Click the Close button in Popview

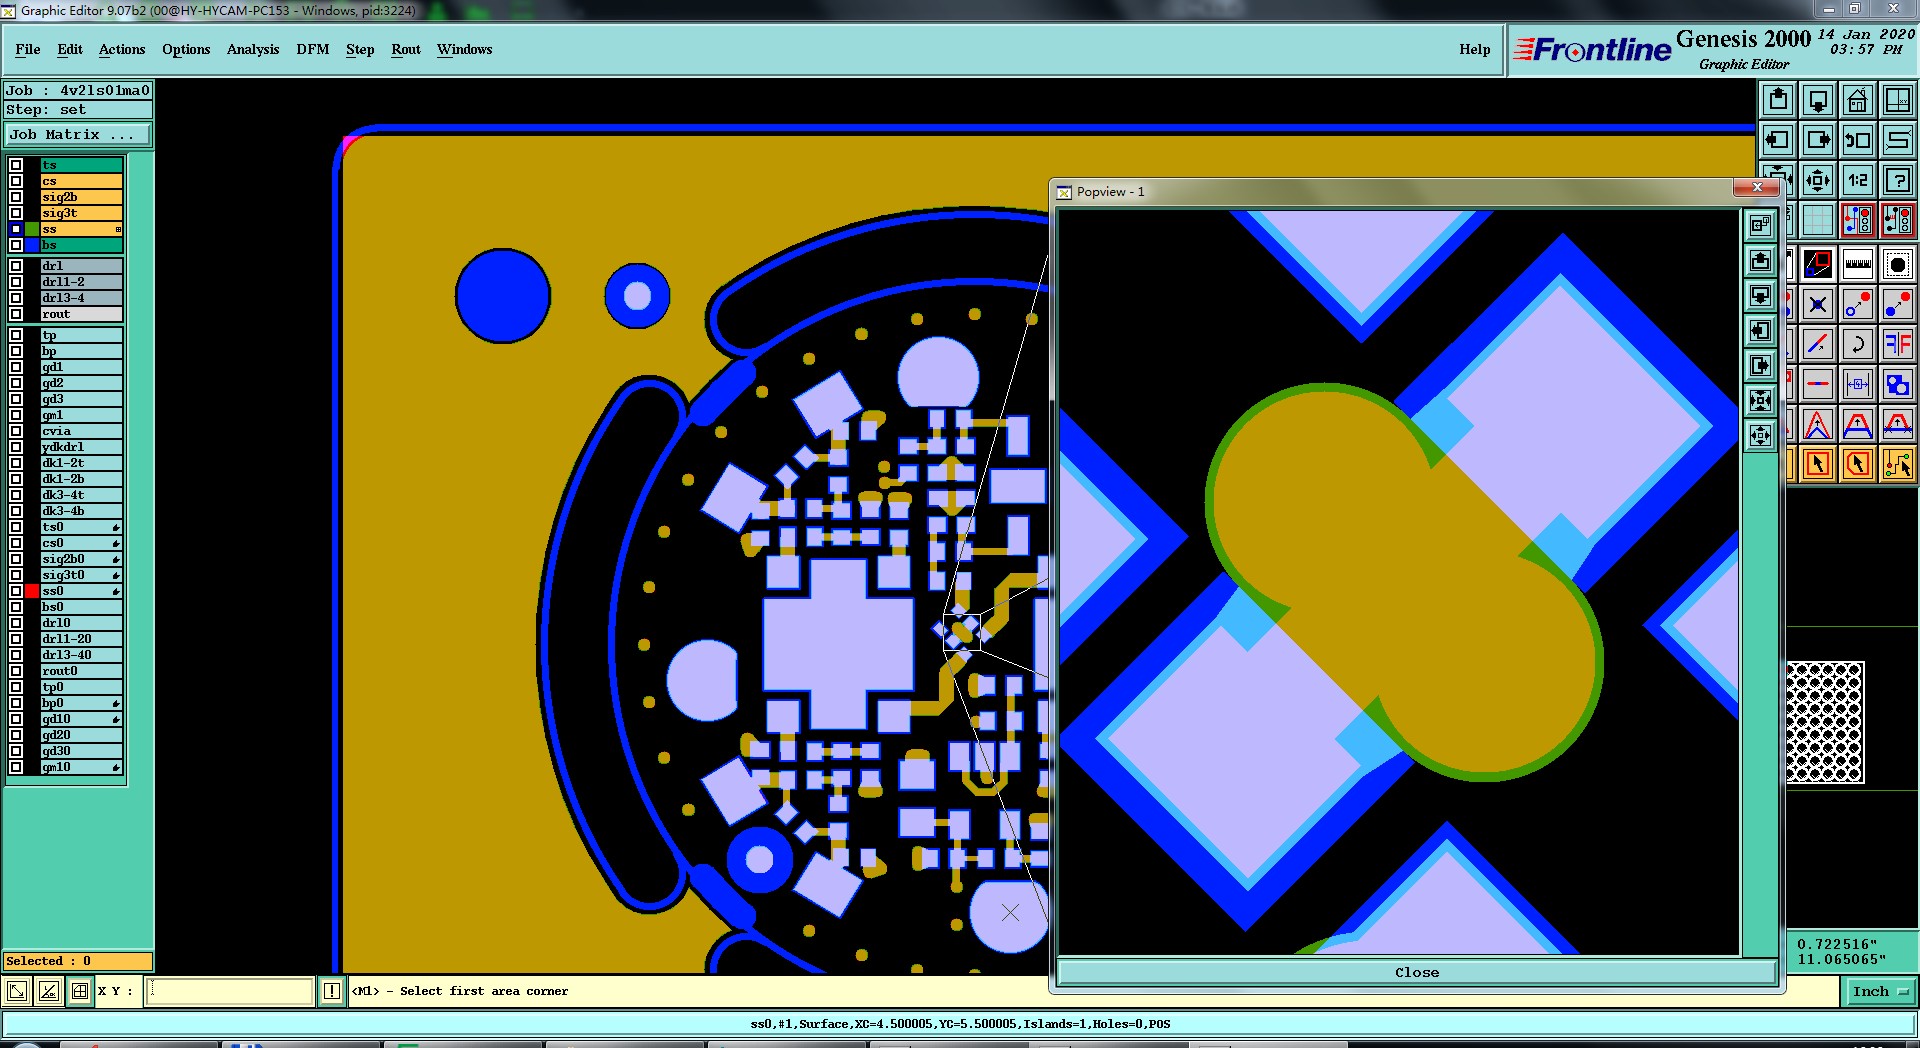click(1417, 972)
